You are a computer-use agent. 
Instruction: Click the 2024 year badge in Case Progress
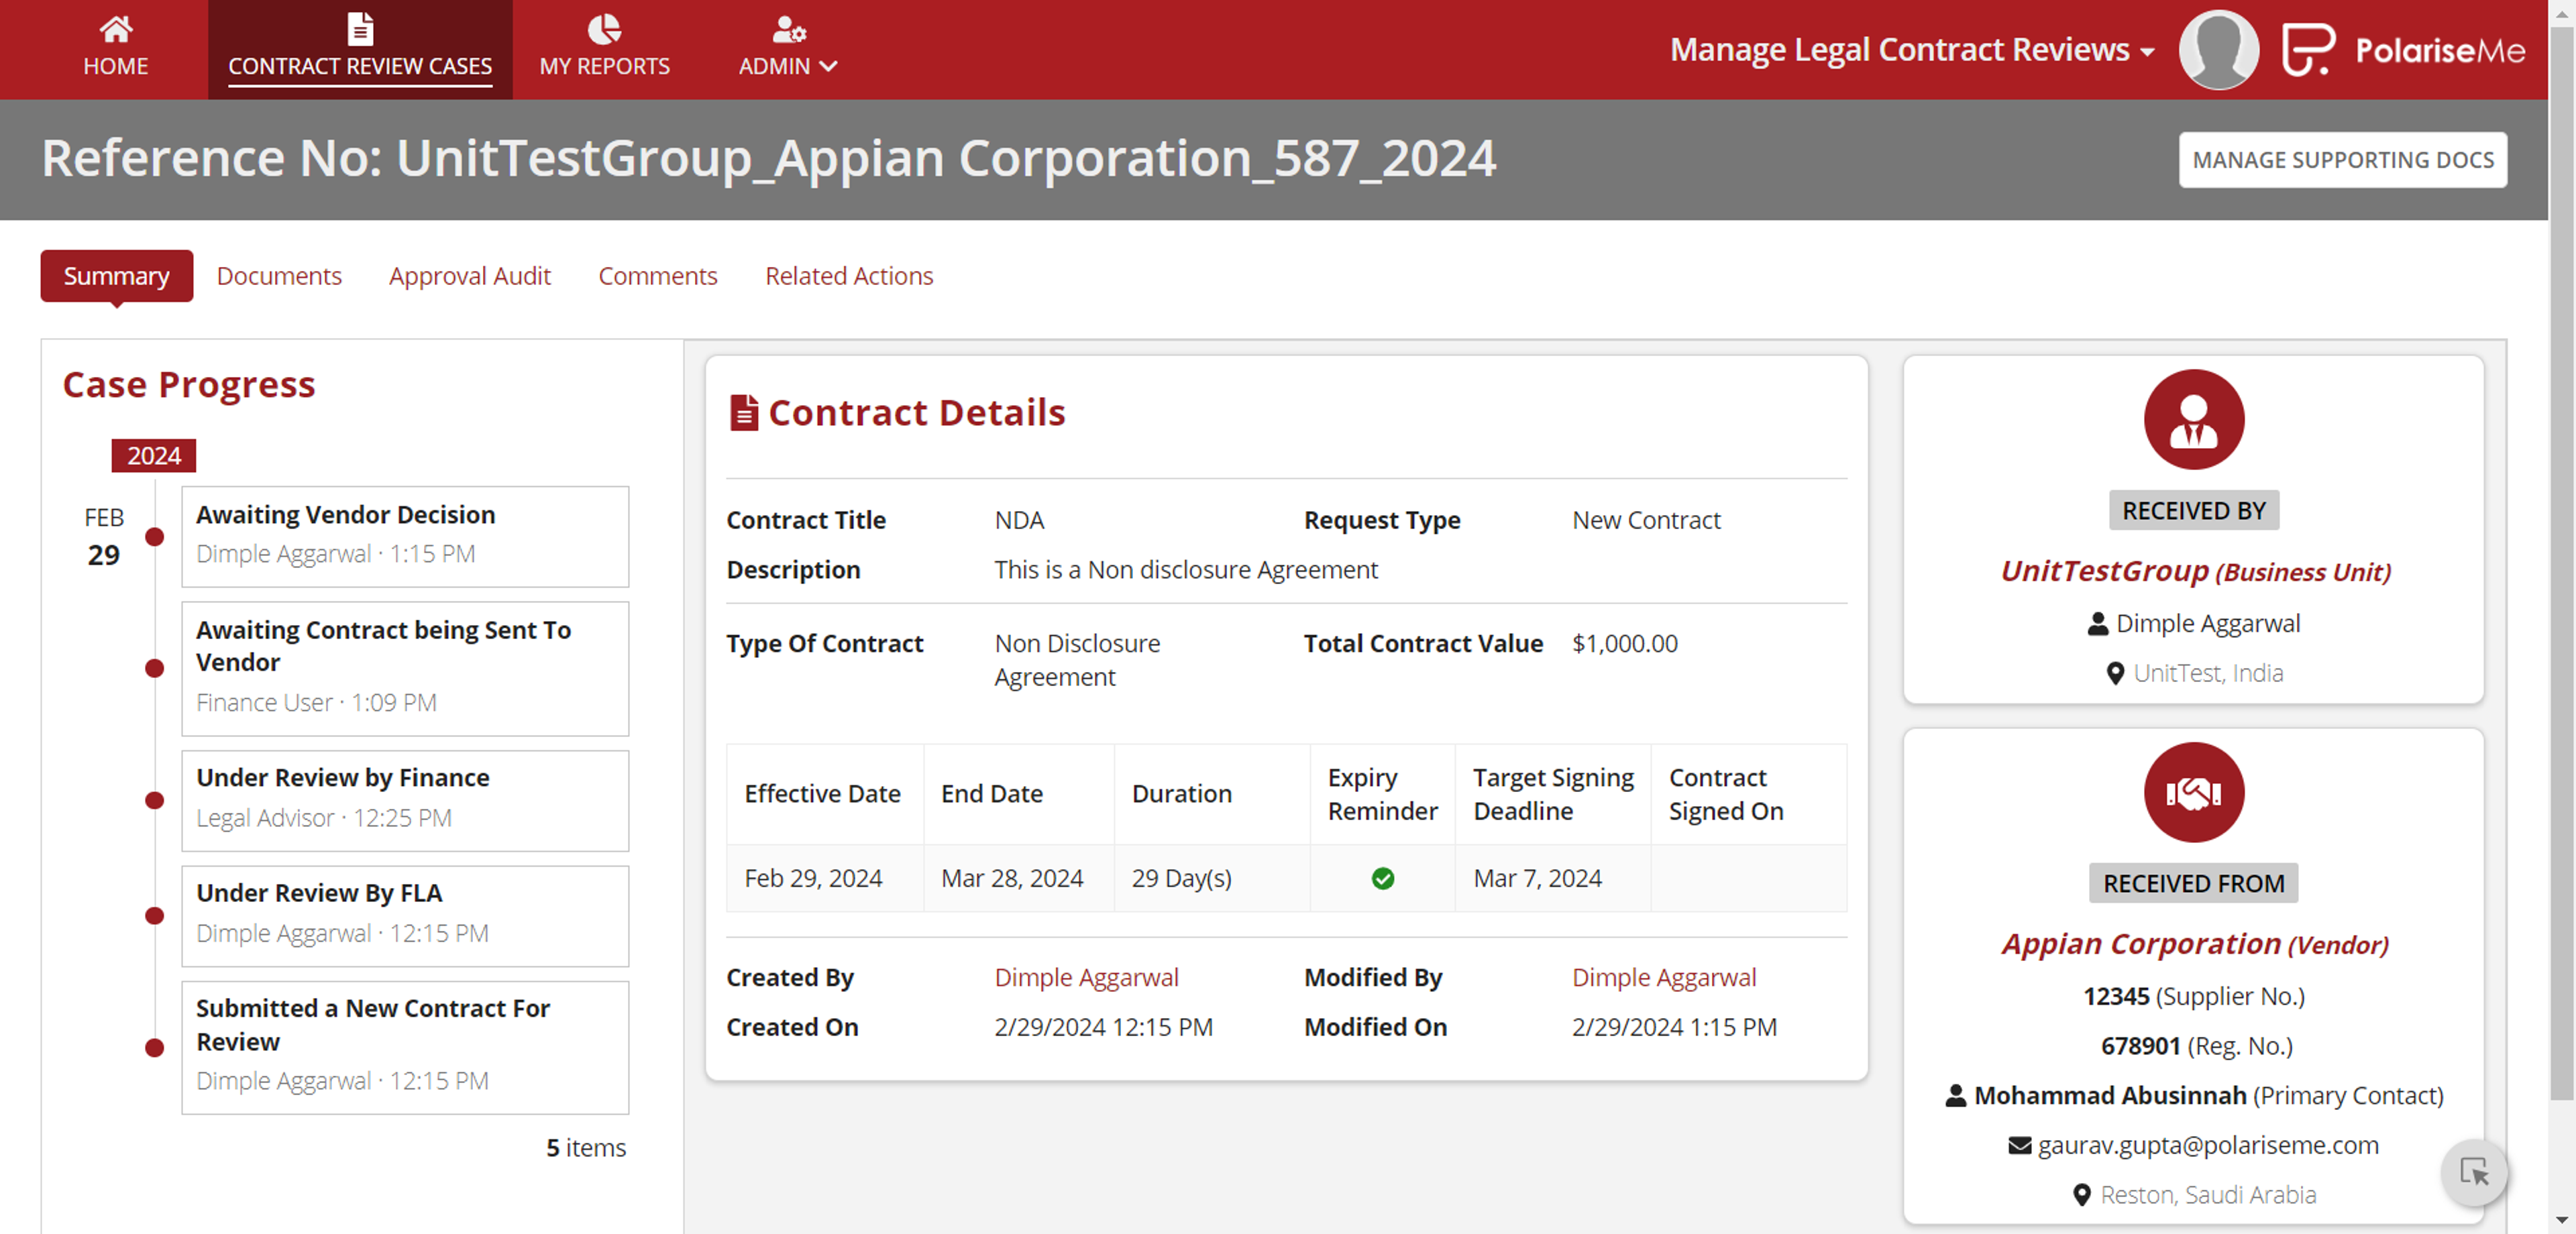[x=153, y=455]
